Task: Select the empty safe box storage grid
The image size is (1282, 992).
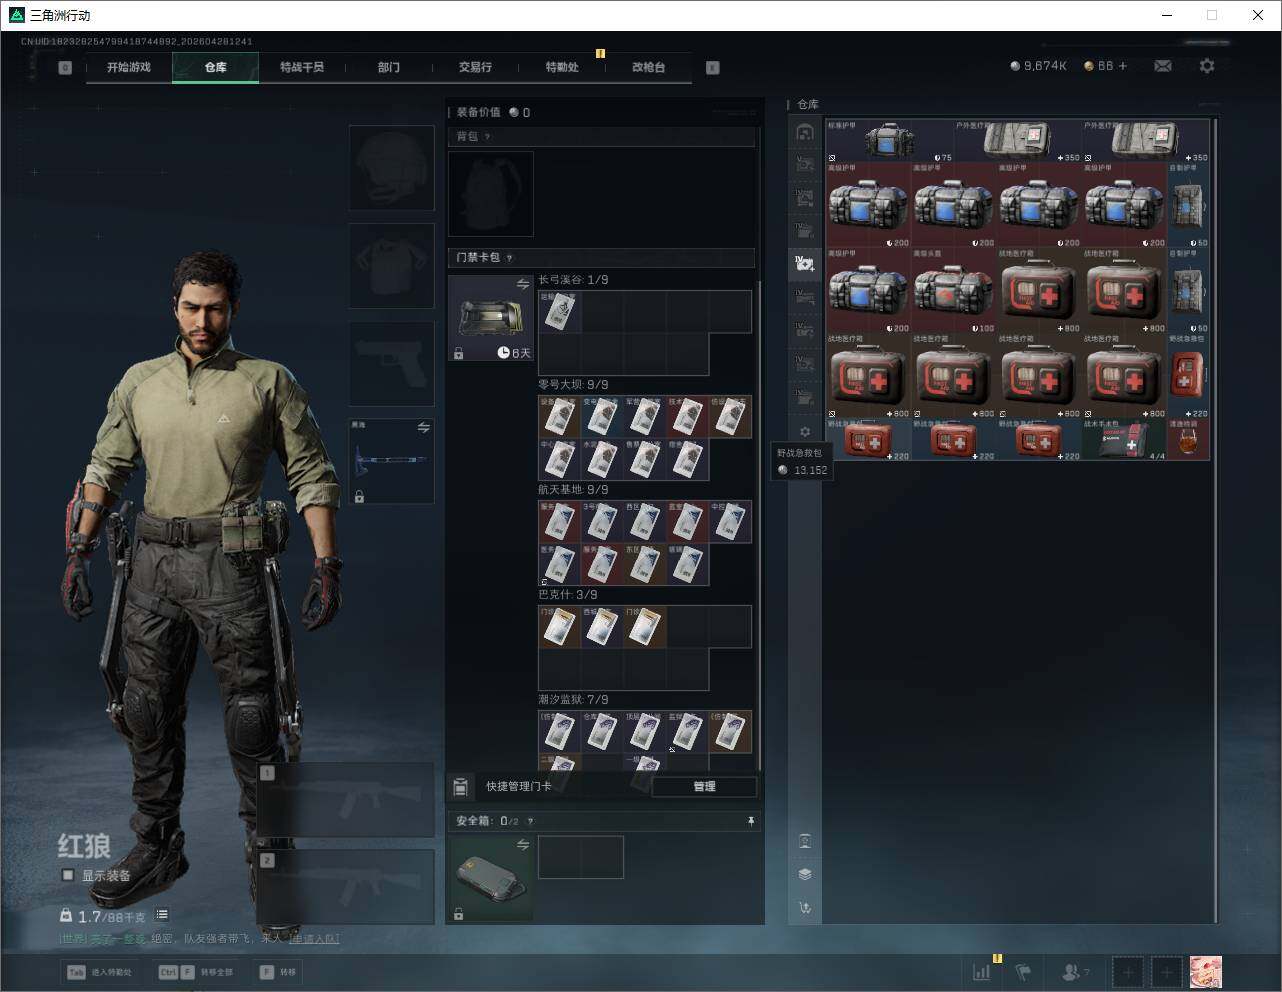Action: point(581,857)
